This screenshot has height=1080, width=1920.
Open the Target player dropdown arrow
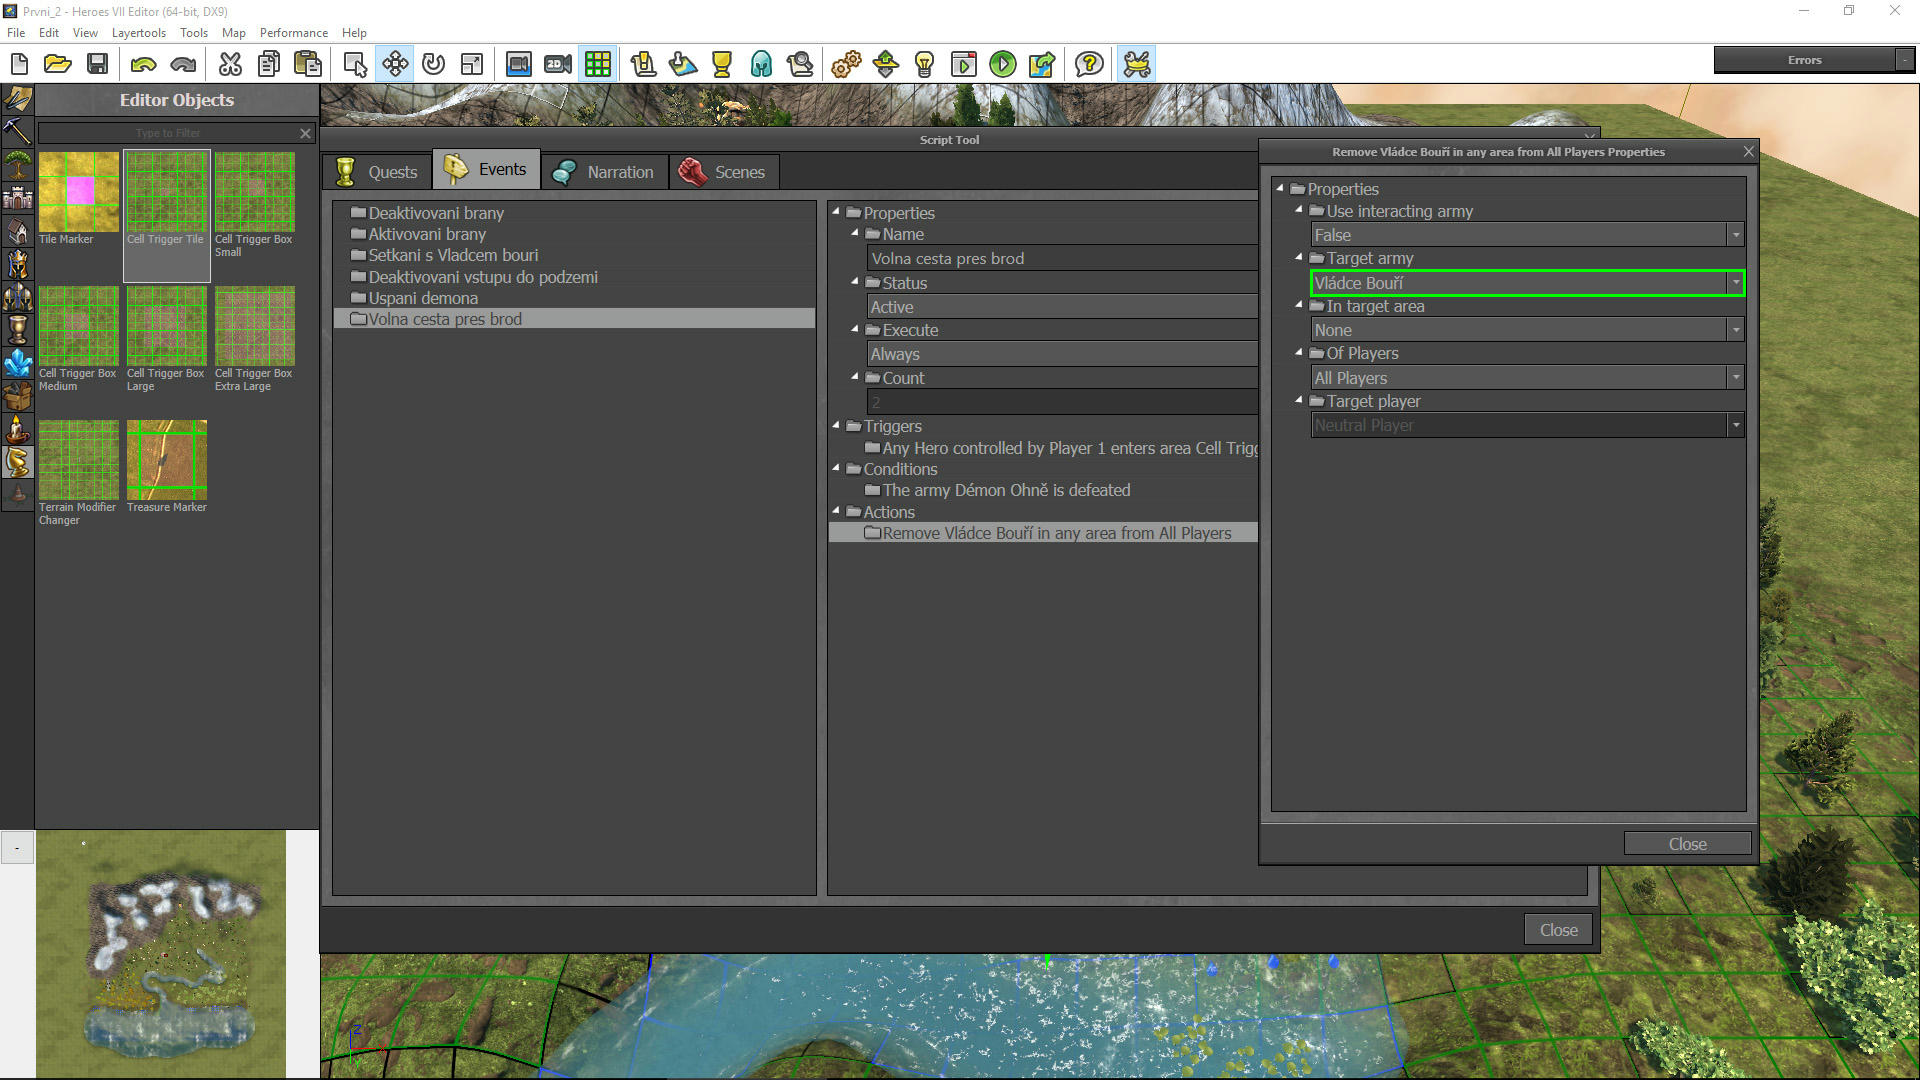(1736, 425)
